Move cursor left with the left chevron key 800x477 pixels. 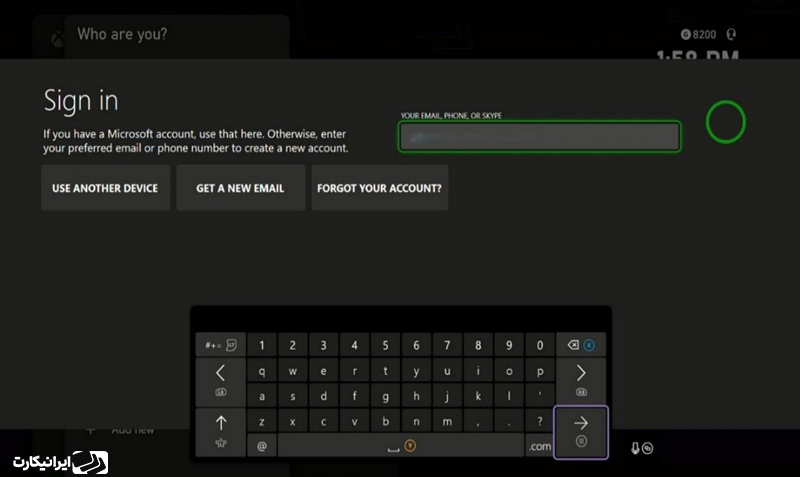(x=220, y=376)
